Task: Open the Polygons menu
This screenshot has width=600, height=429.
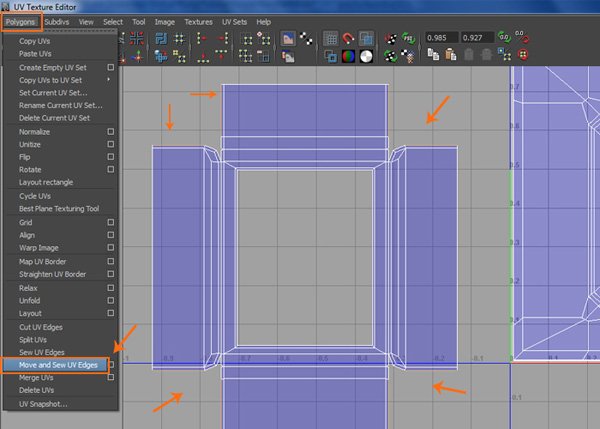Action: click(20, 22)
